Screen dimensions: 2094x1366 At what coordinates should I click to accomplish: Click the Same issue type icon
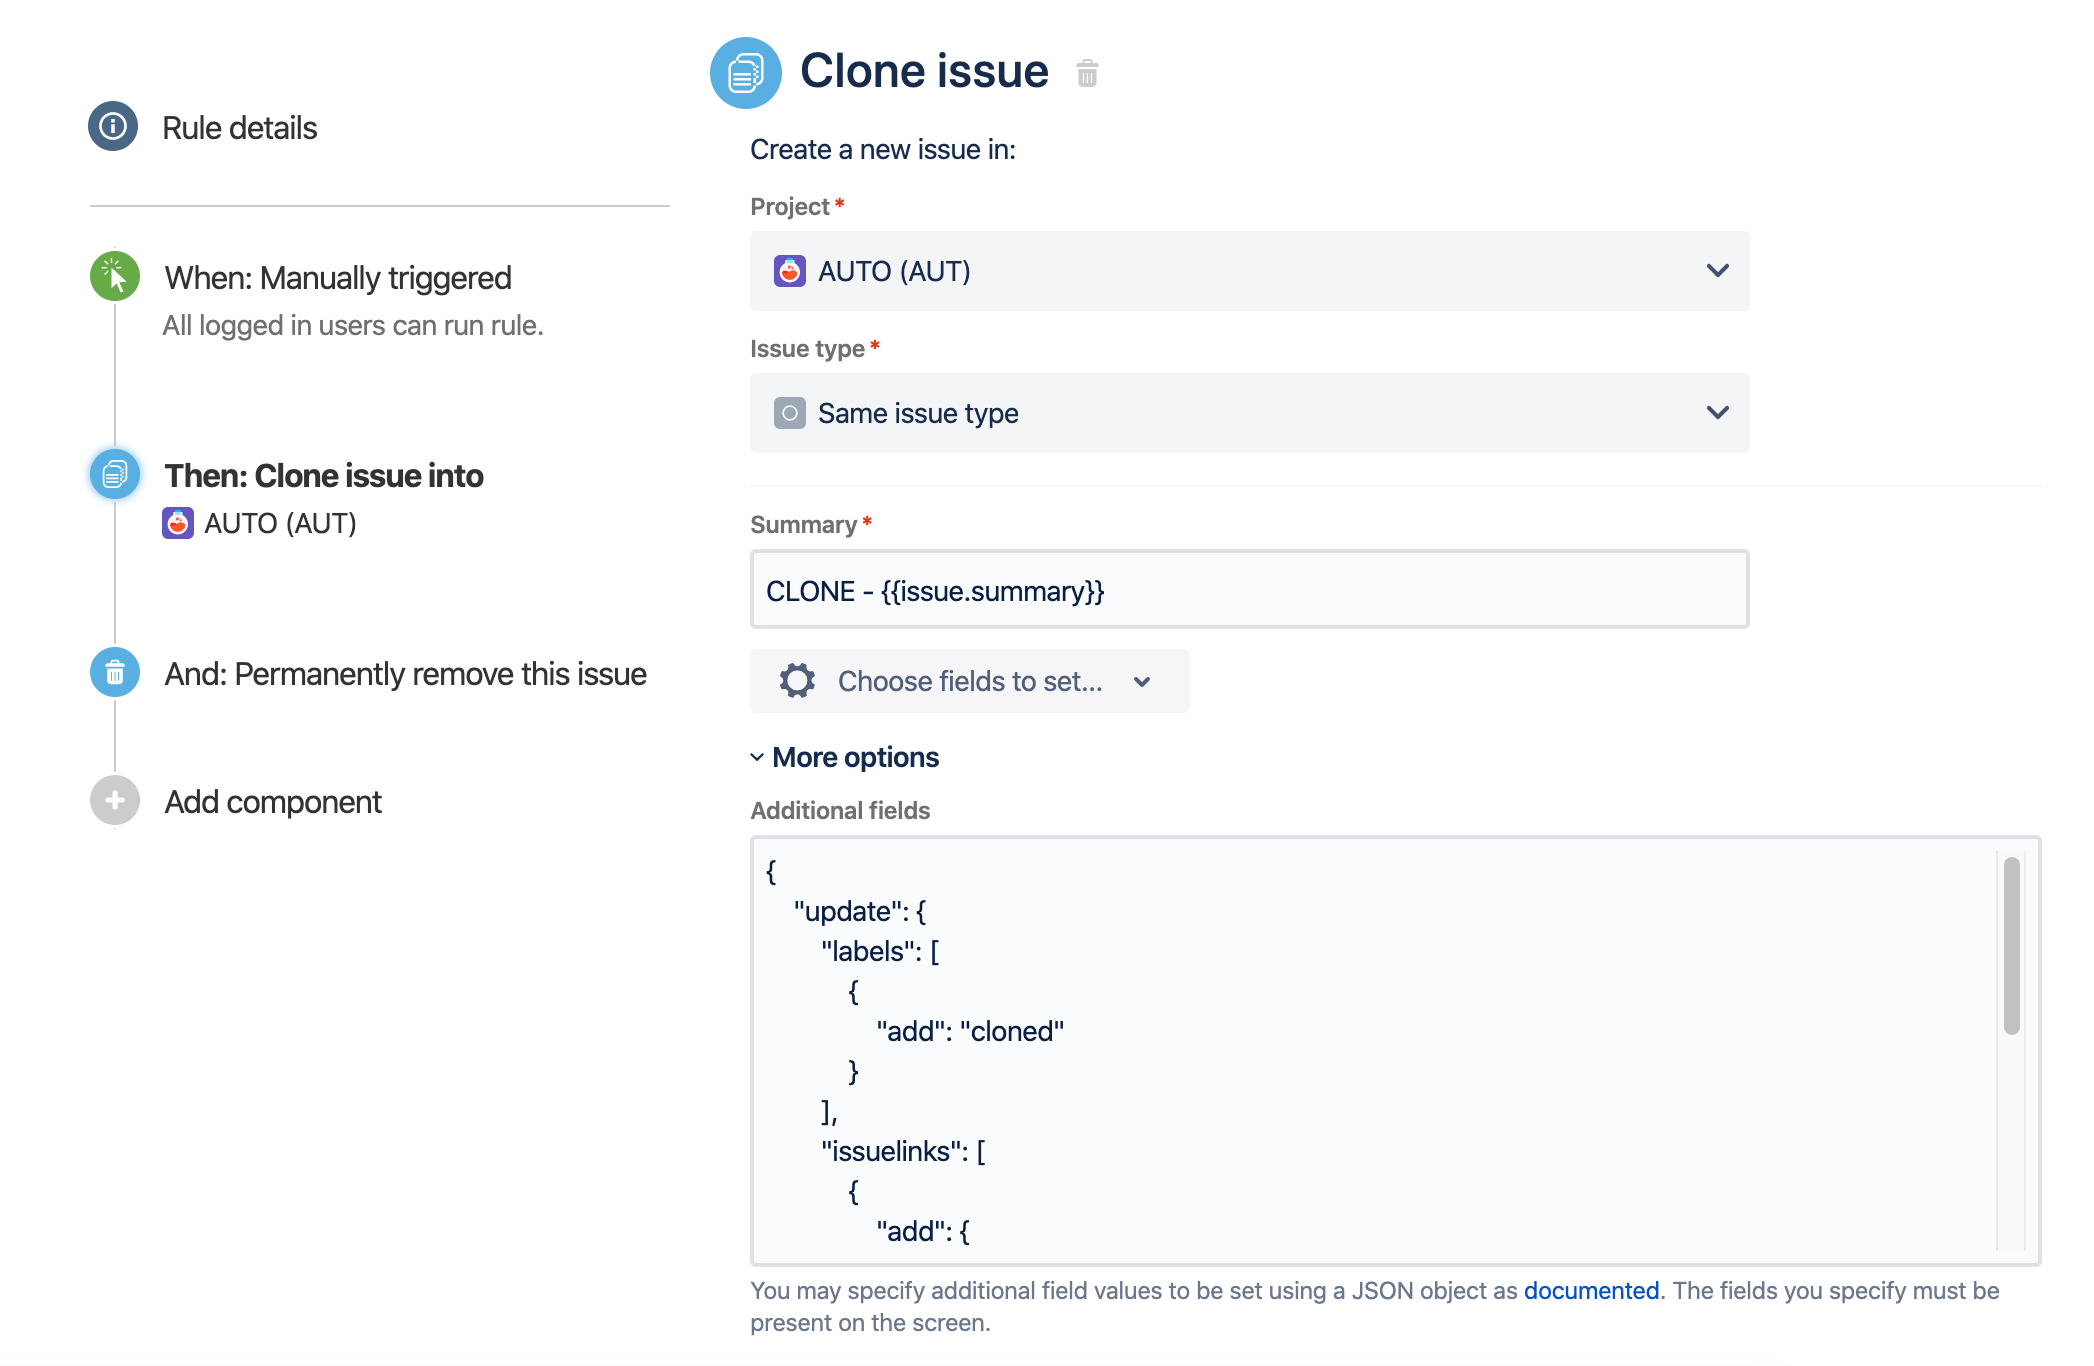791,412
